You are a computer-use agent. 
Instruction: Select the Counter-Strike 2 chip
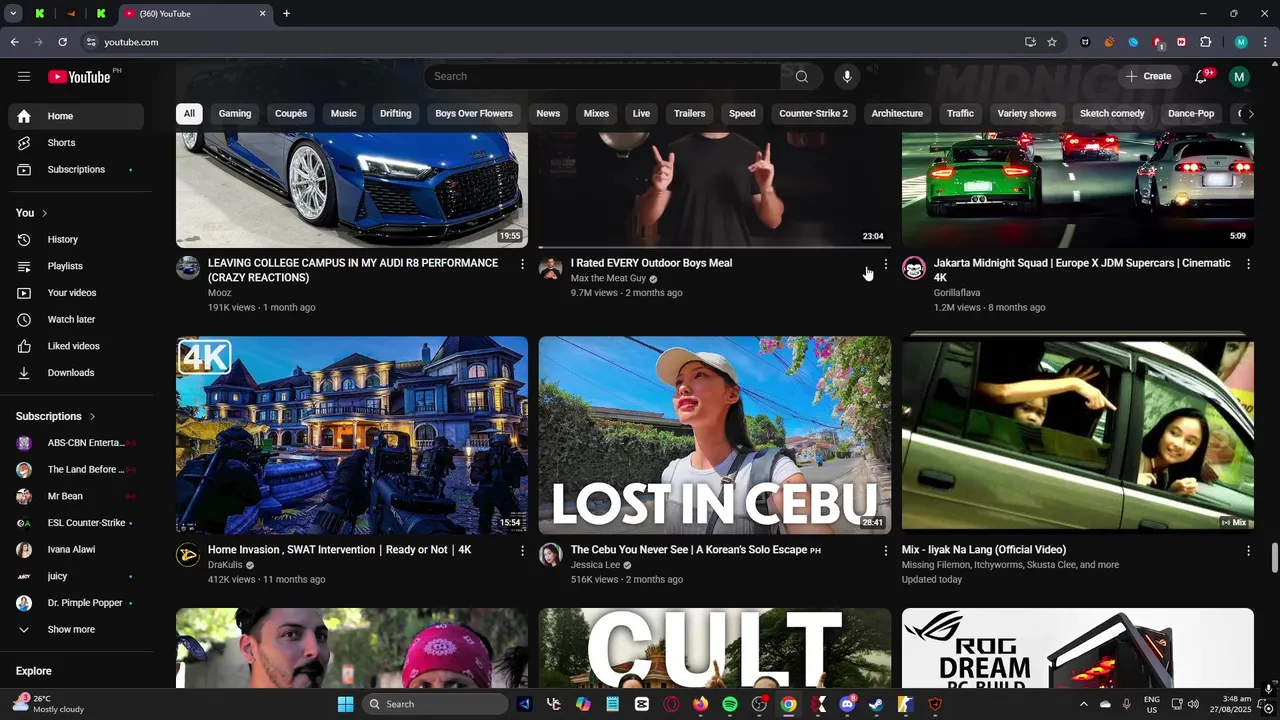coord(813,114)
